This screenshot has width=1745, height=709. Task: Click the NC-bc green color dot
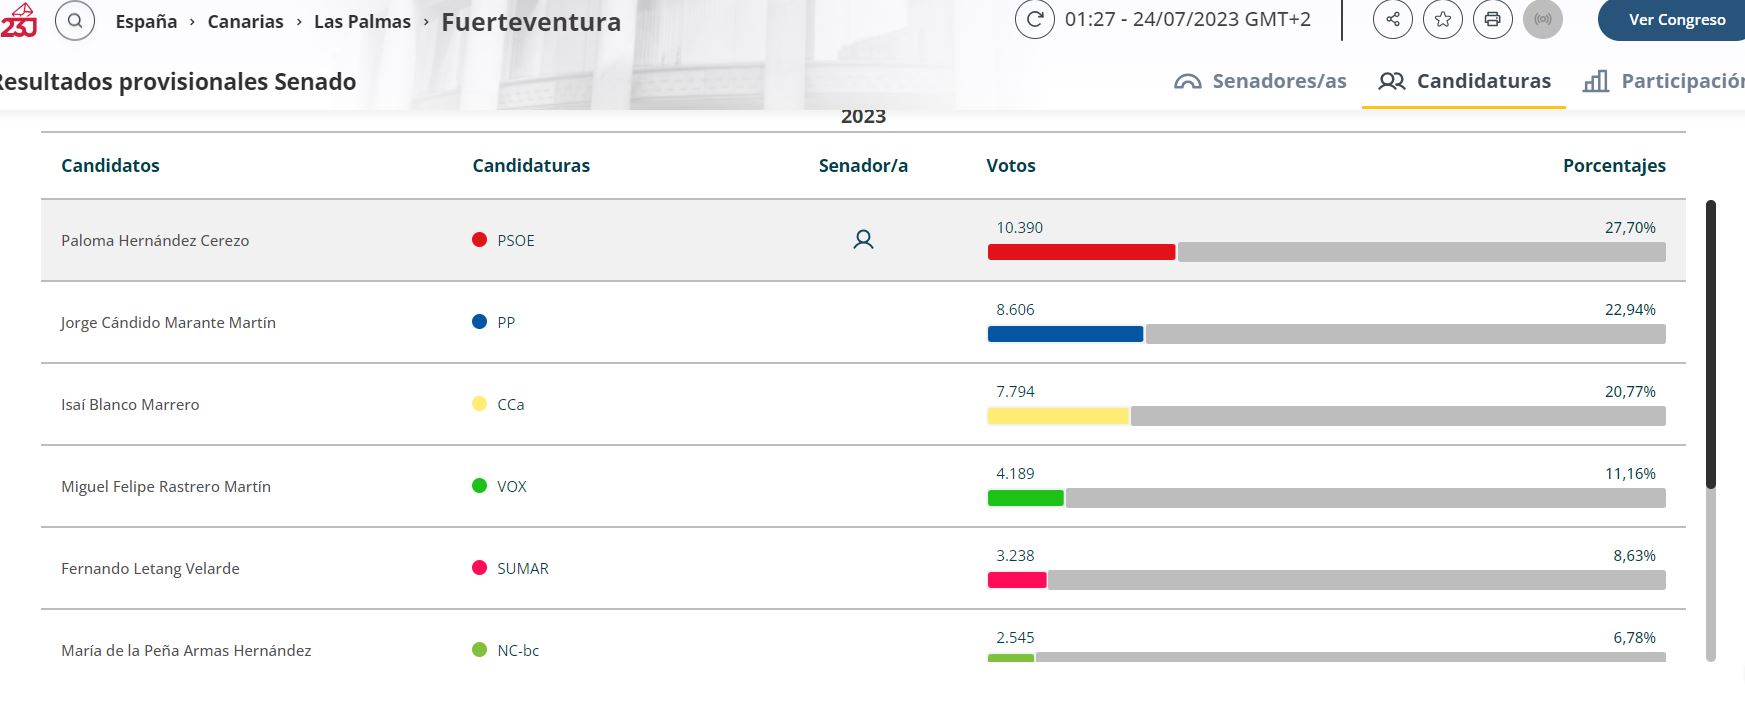[479, 650]
